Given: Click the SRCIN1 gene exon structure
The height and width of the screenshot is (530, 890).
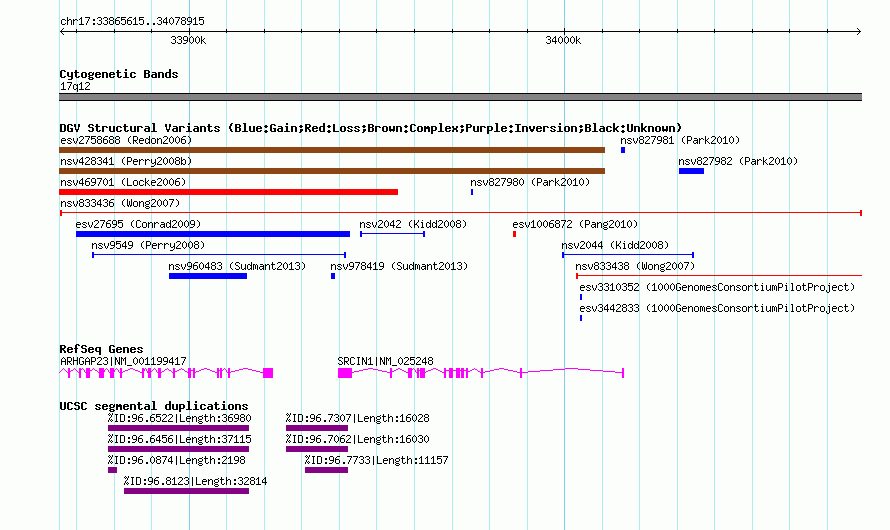Looking at the screenshot, I should pos(481,373).
